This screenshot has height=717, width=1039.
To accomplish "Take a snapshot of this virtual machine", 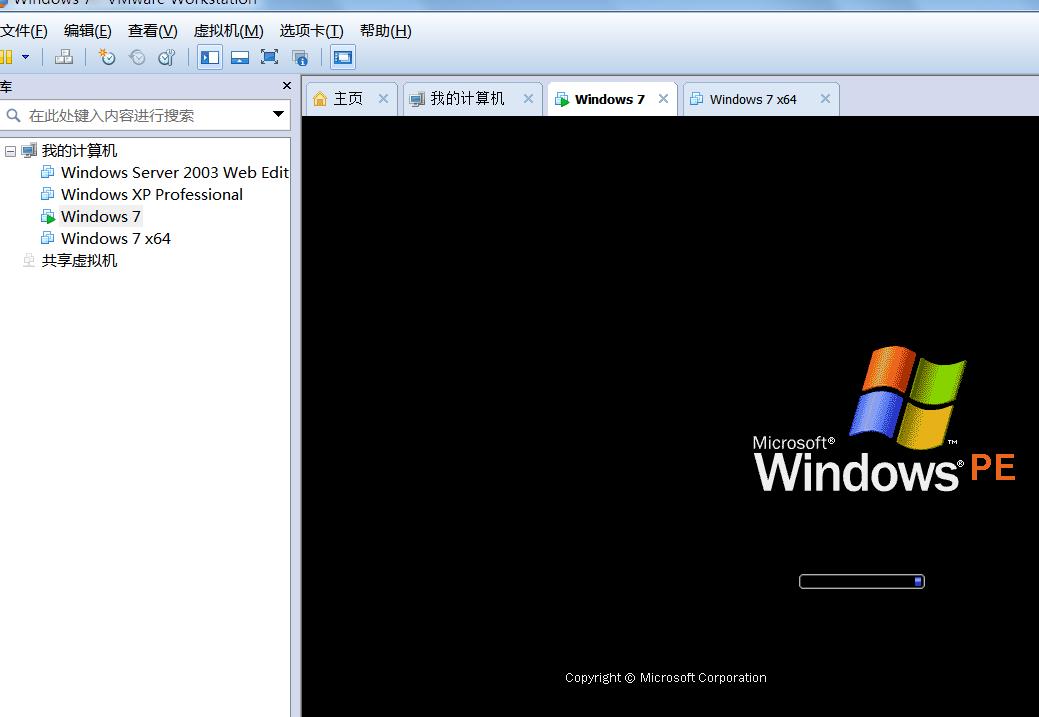I will (107, 57).
